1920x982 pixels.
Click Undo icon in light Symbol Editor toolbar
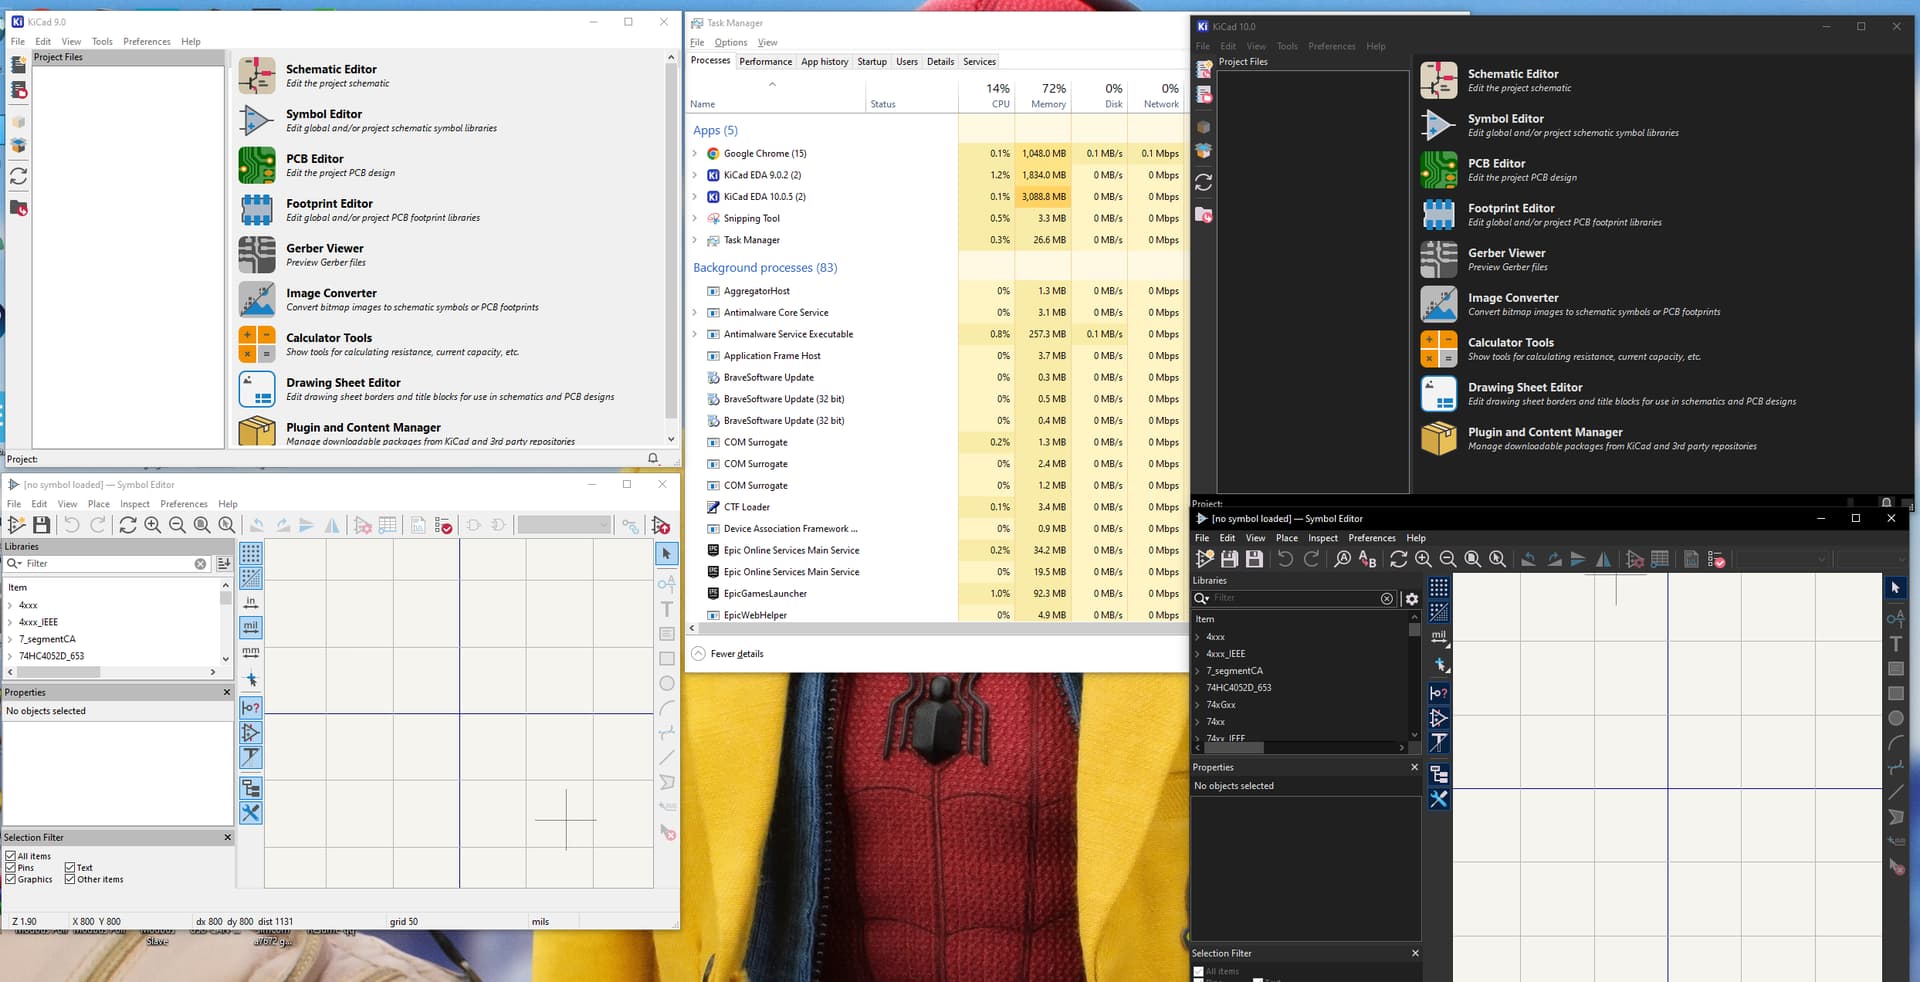tap(72, 525)
